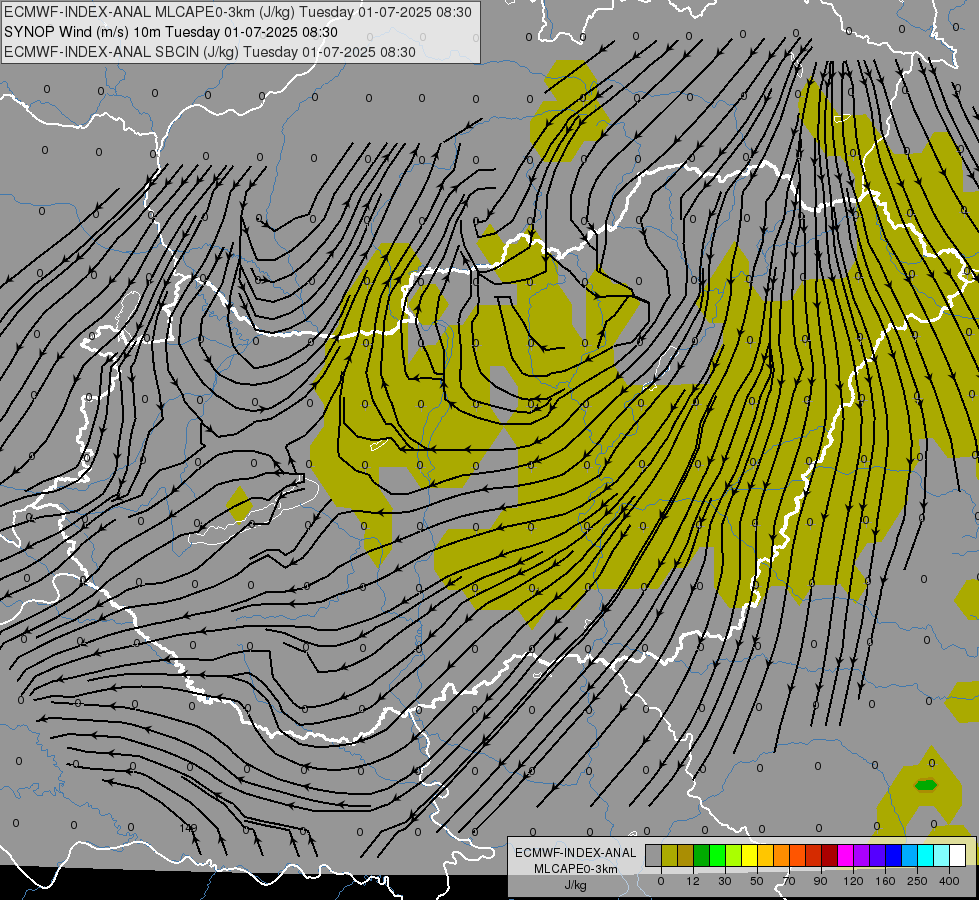Screen dimensions: 979x900
Task: Select the dark red legend swatch
Action: (x=830, y=855)
